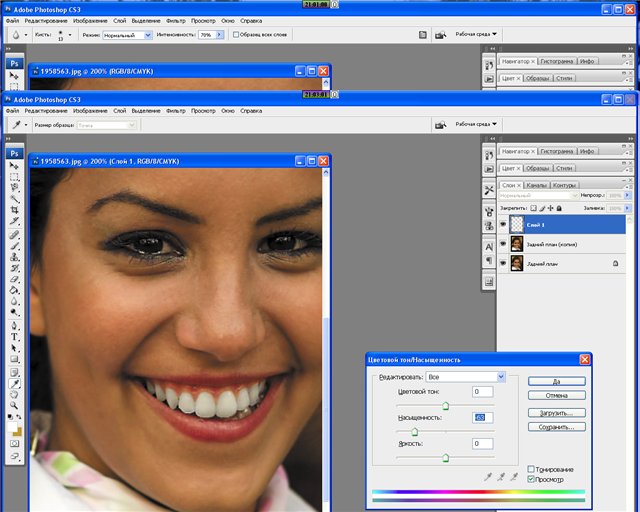
Task: Click the Цветовой тон value field
Action: coord(481,392)
